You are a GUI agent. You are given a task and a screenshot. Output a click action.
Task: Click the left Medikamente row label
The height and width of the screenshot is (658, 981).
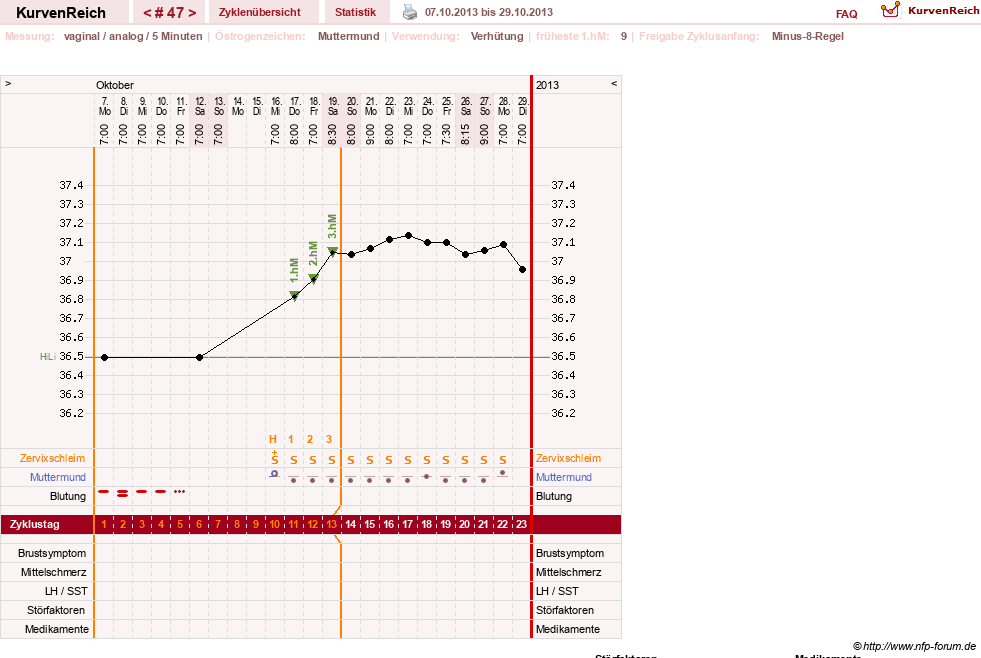(57, 629)
